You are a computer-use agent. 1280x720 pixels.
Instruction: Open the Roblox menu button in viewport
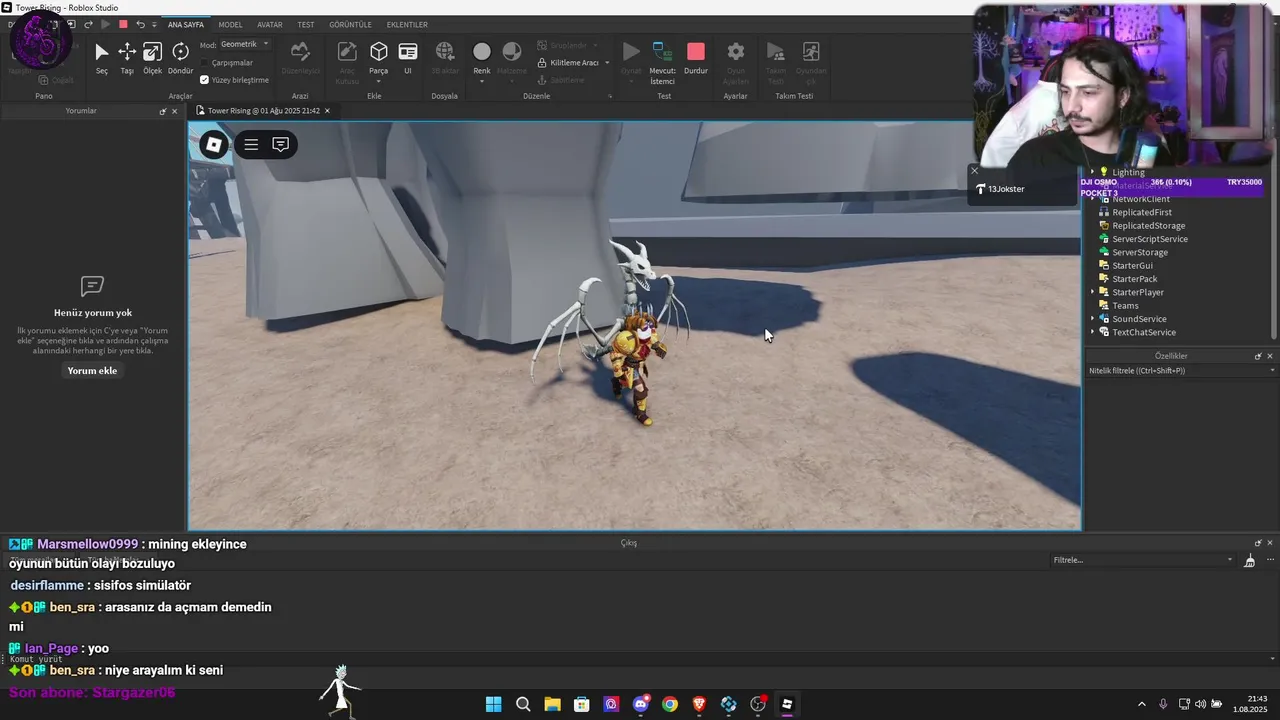point(213,145)
